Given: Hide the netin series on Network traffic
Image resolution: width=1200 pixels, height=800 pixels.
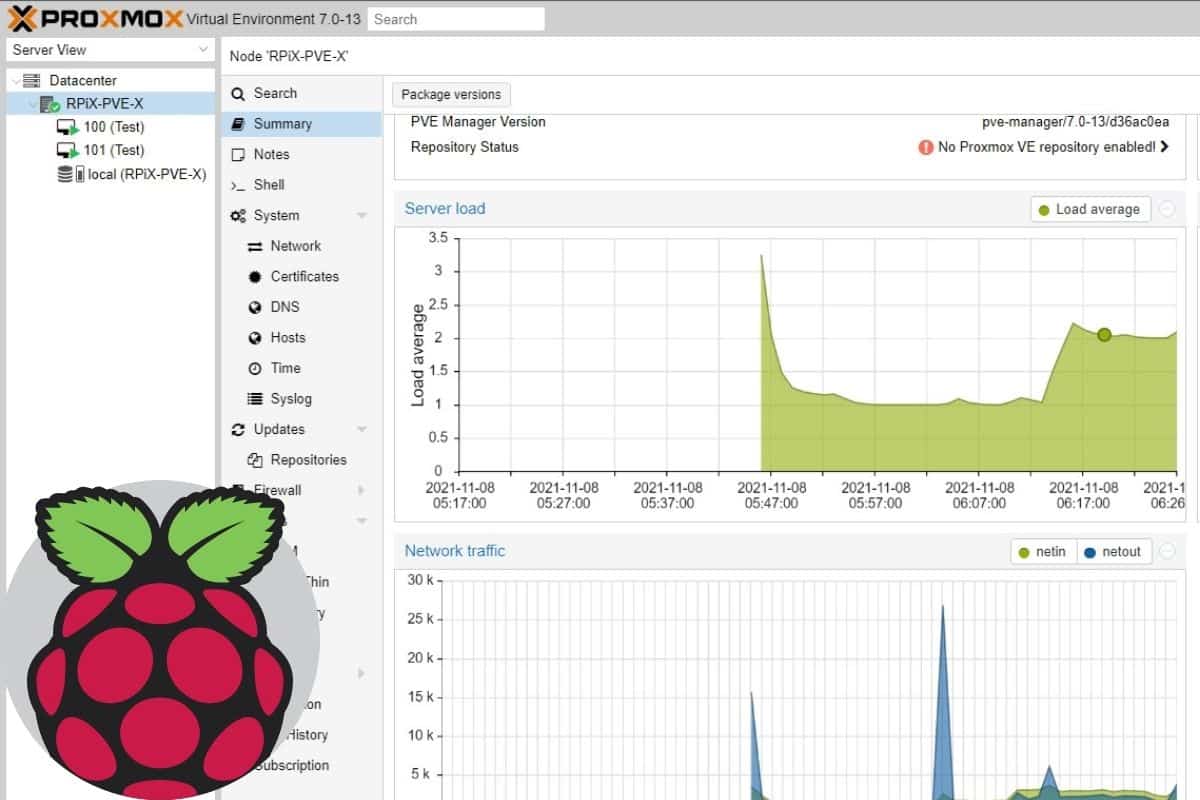Looking at the screenshot, I should tap(1042, 551).
